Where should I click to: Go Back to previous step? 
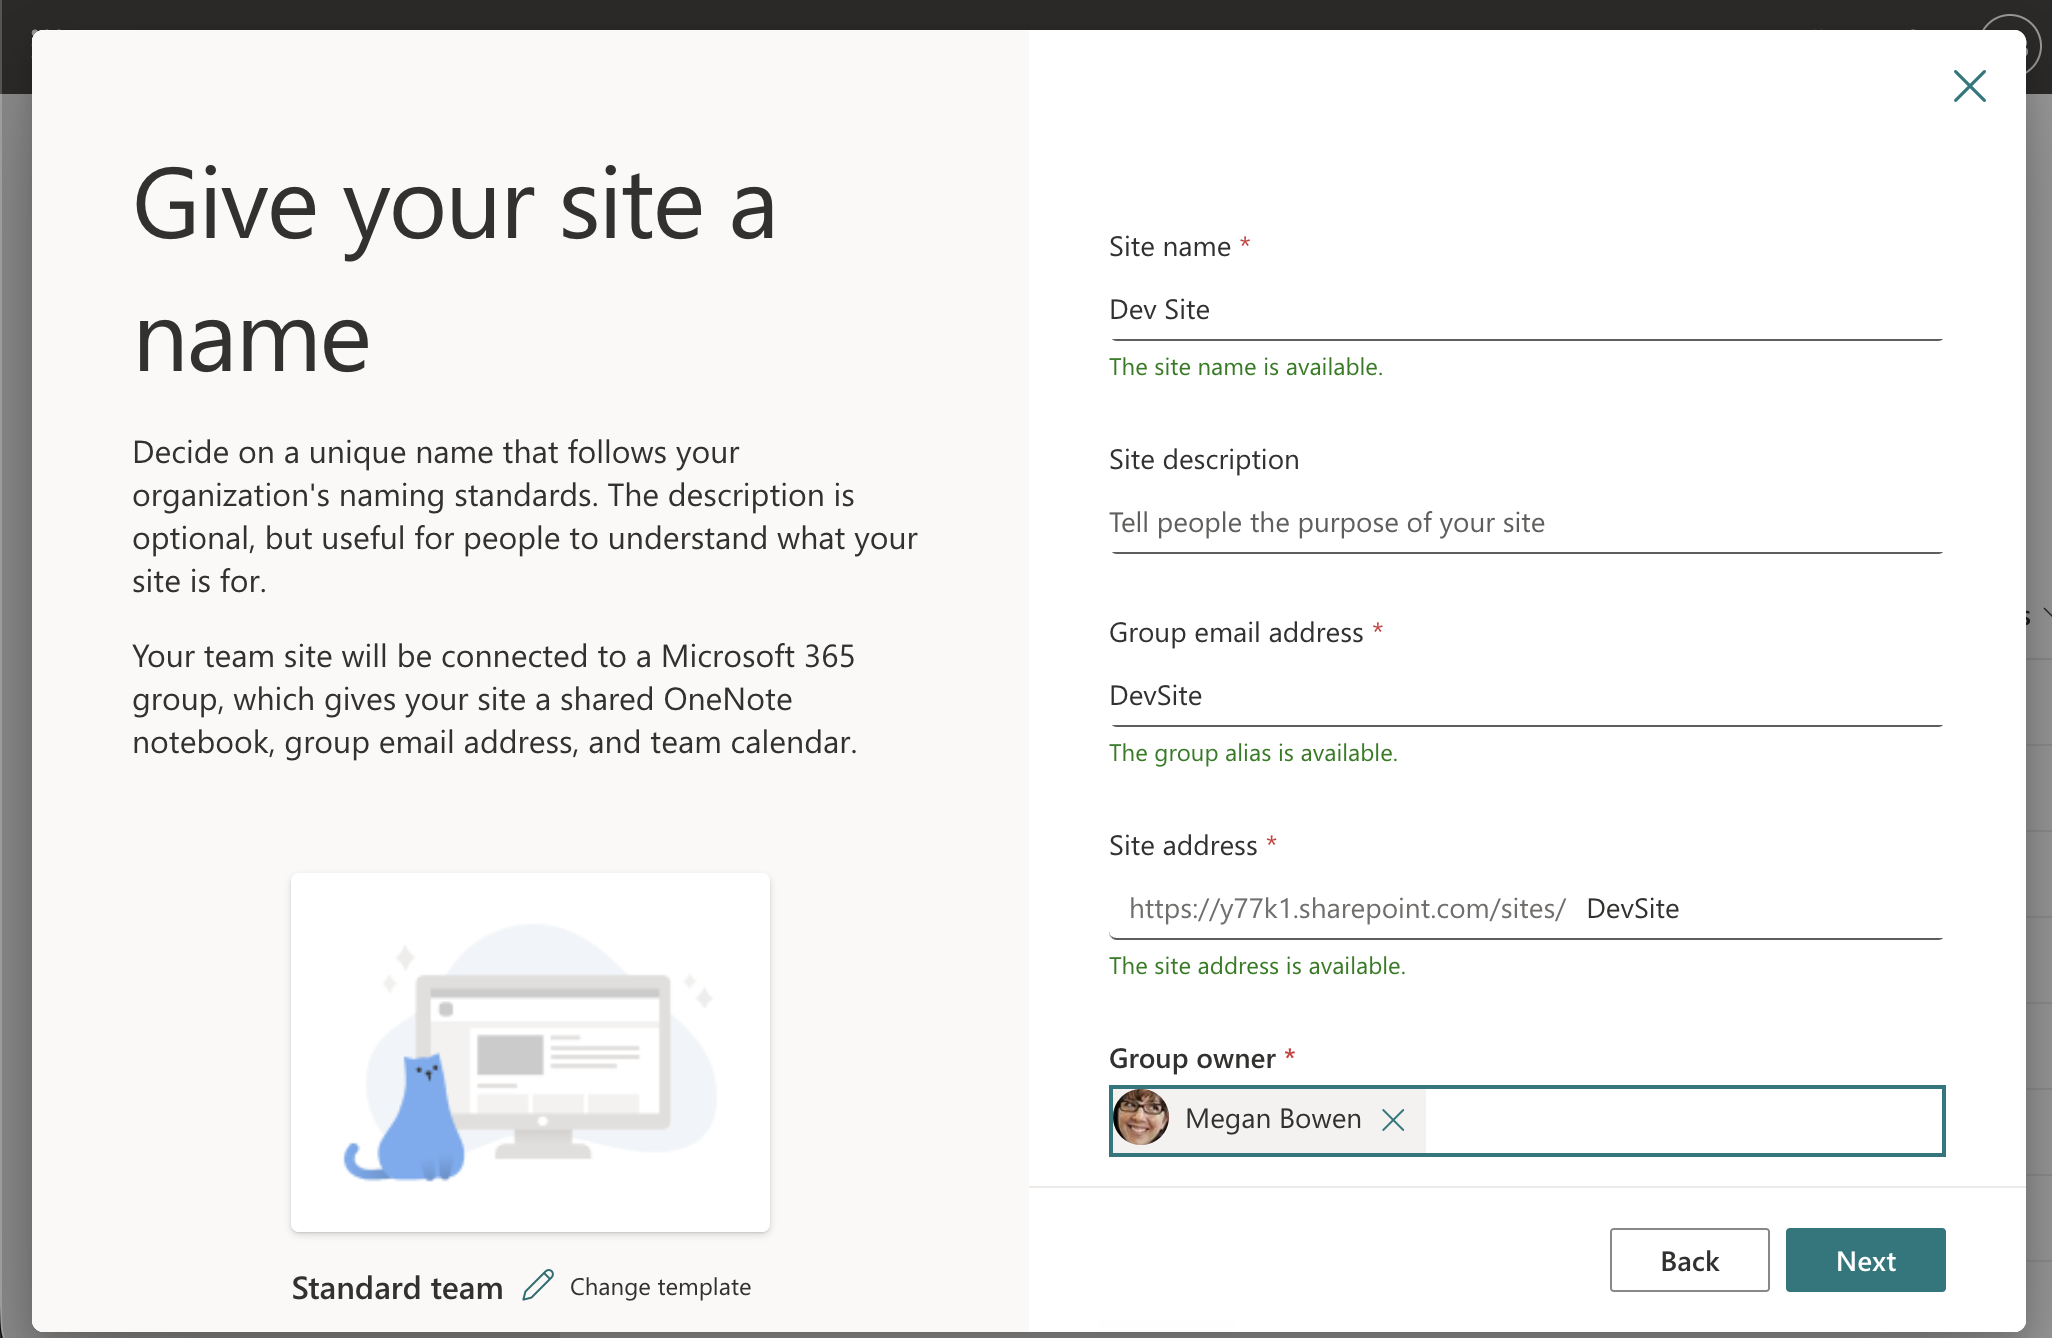click(x=1689, y=1260)
